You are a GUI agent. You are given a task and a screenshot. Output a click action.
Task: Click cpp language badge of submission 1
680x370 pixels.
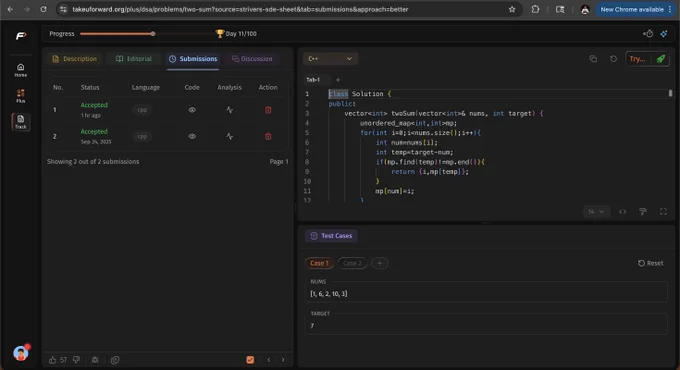coord(142,110)
